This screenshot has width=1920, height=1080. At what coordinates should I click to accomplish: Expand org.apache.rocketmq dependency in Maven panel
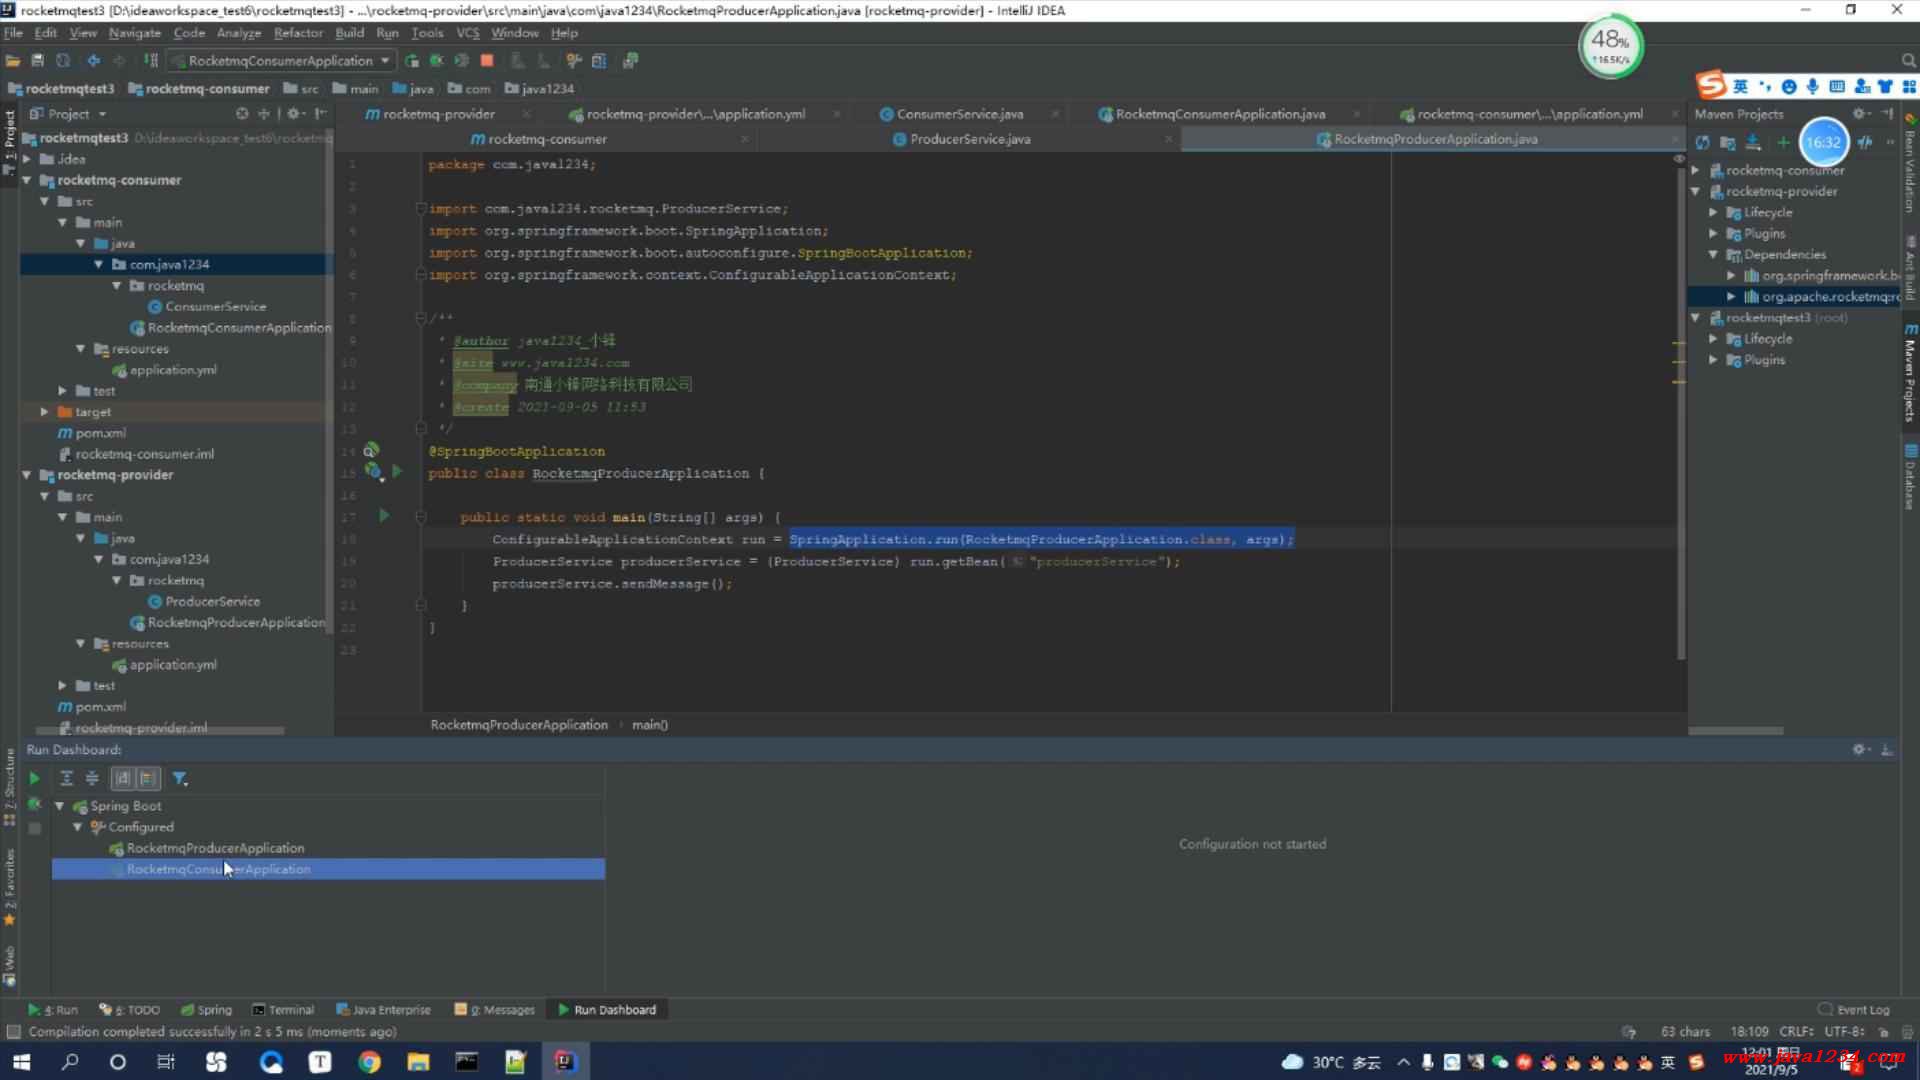1731,296
